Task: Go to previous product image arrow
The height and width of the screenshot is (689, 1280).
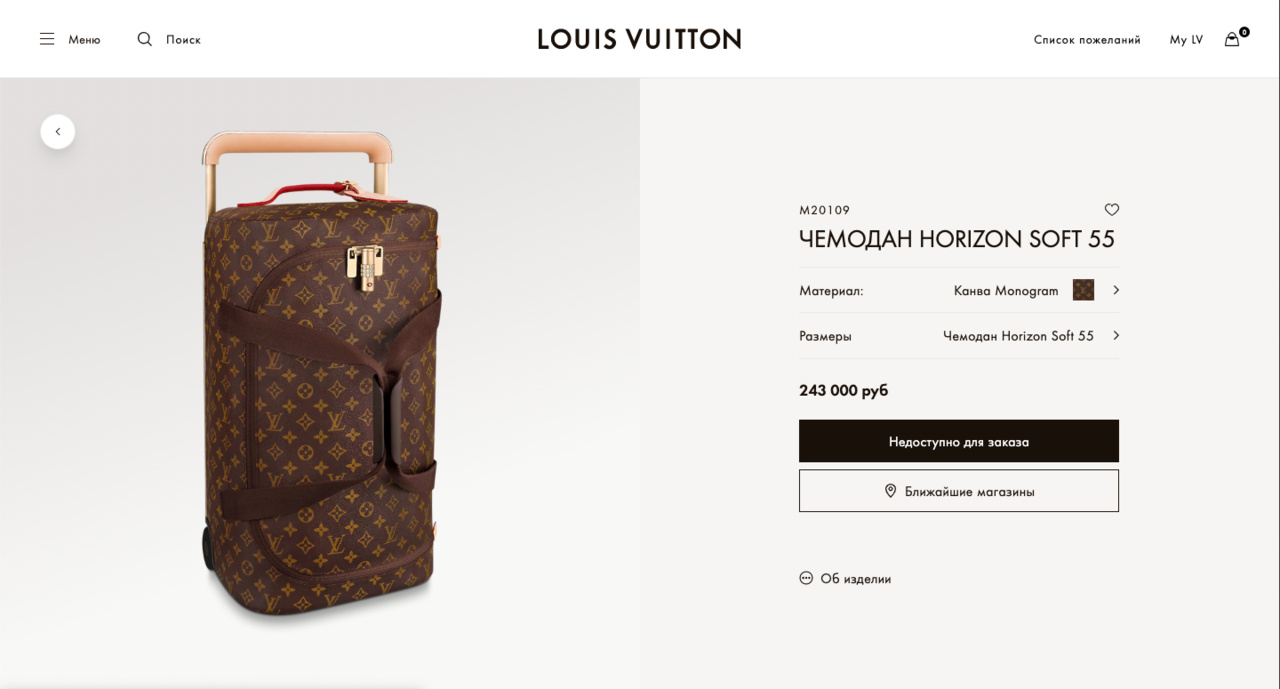Action: tap(58, 132)
